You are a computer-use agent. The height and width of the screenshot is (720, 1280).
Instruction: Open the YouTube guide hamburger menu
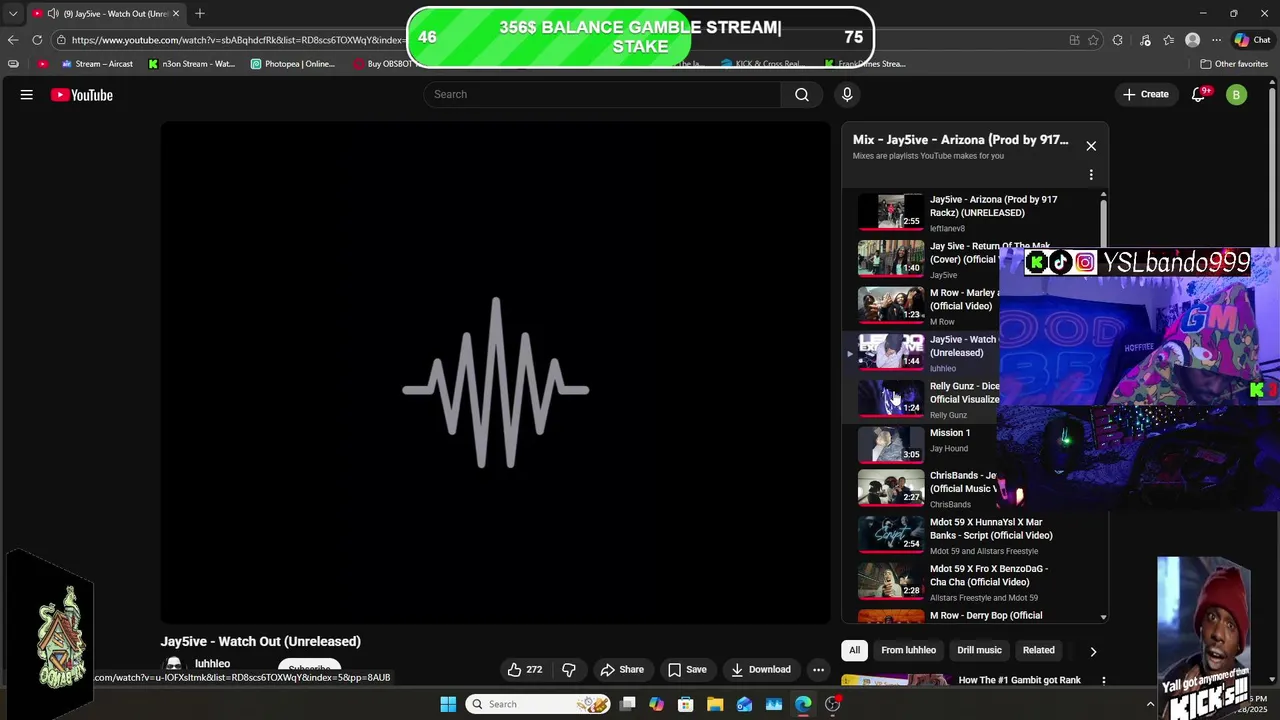(x=27, y=95)
